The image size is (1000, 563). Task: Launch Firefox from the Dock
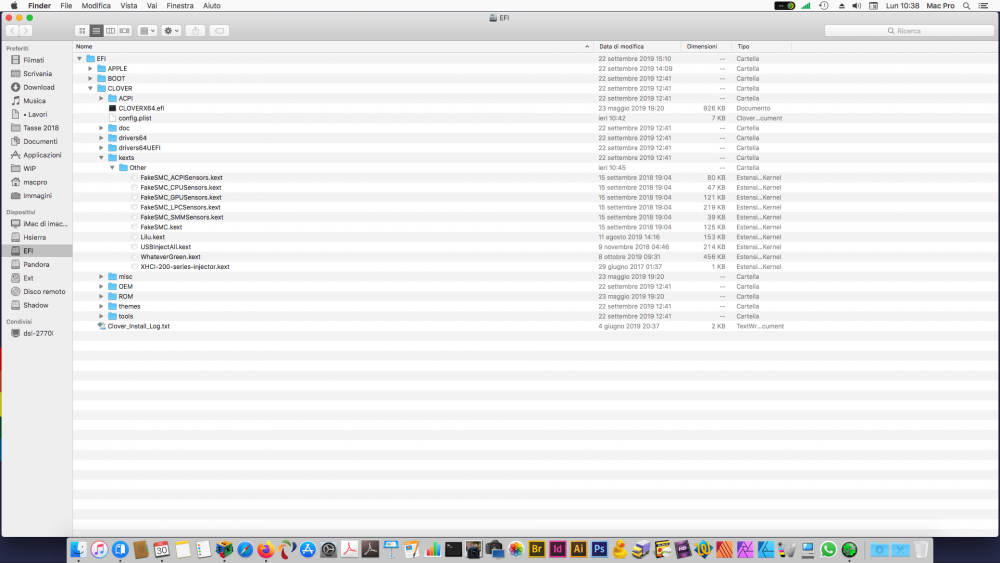coord(266,550)
